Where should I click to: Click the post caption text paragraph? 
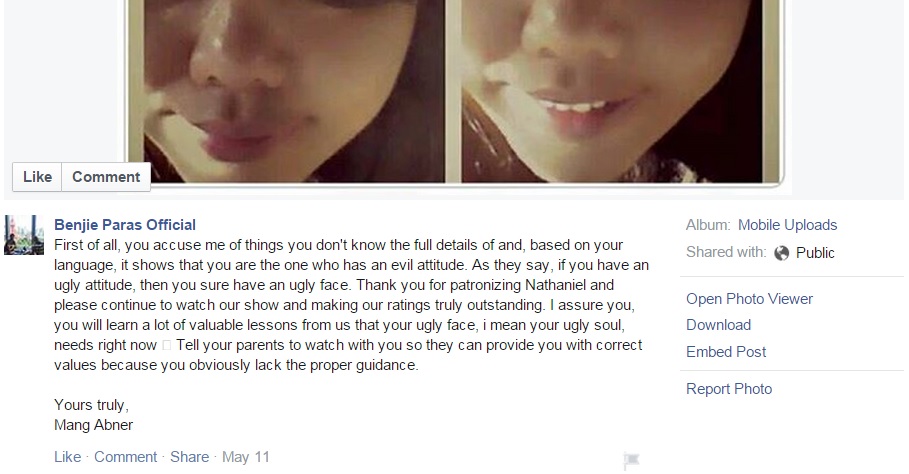(351, 305)
